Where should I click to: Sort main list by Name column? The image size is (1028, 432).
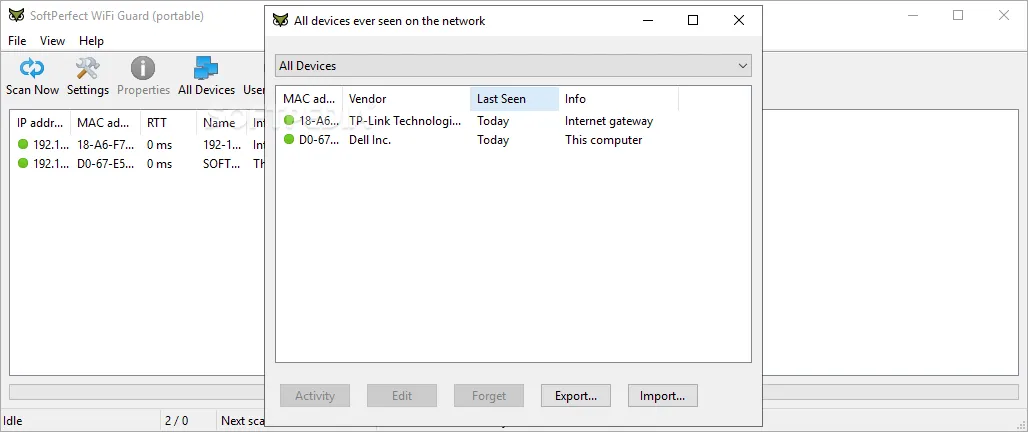tap(222, 123)
